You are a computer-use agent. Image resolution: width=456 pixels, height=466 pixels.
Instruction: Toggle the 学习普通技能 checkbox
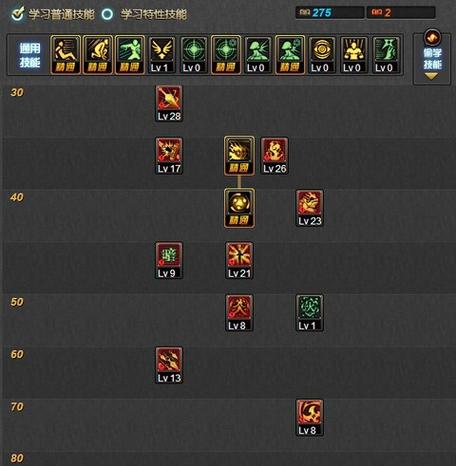coord(17,14)
